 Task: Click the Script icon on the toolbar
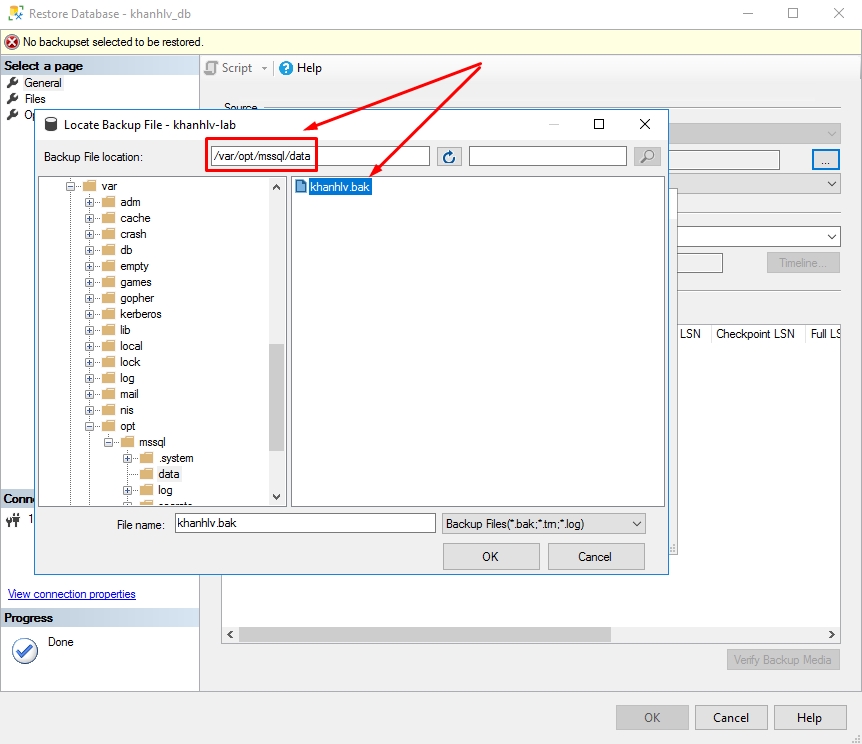coord(213,68)
